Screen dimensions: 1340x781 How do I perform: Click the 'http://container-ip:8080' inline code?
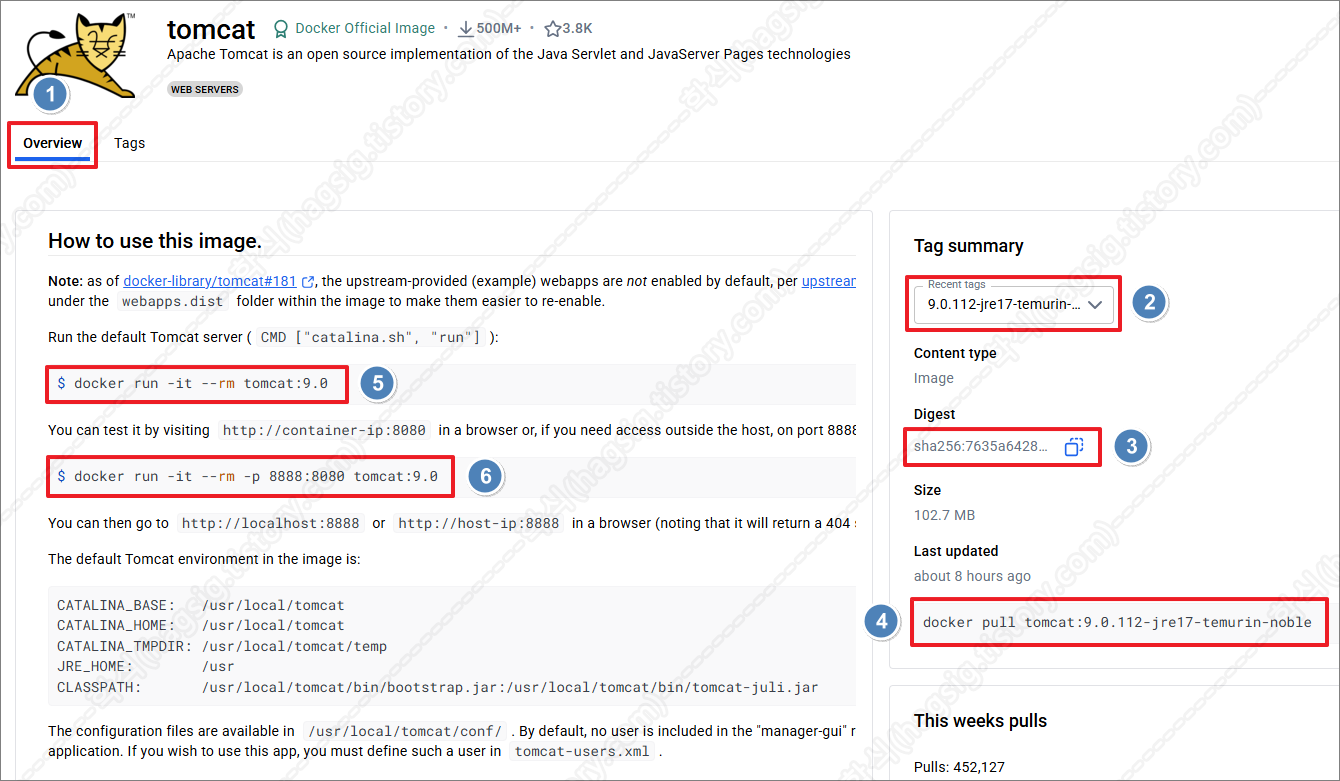click(324, 431)
